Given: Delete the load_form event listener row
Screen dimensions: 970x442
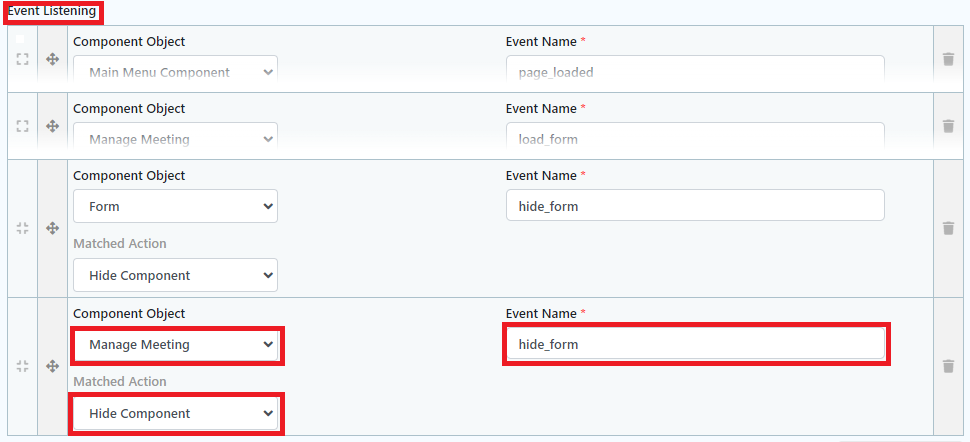Looking at the screenshot, I should tap(948, 126).
